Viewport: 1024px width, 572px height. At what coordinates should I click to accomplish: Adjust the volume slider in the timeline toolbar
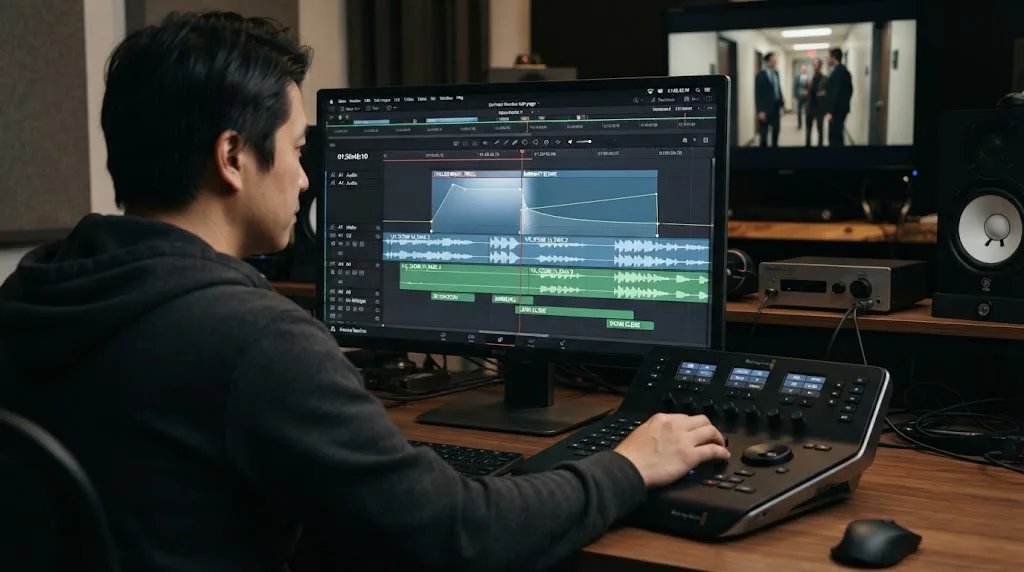(x=584, y=142)
